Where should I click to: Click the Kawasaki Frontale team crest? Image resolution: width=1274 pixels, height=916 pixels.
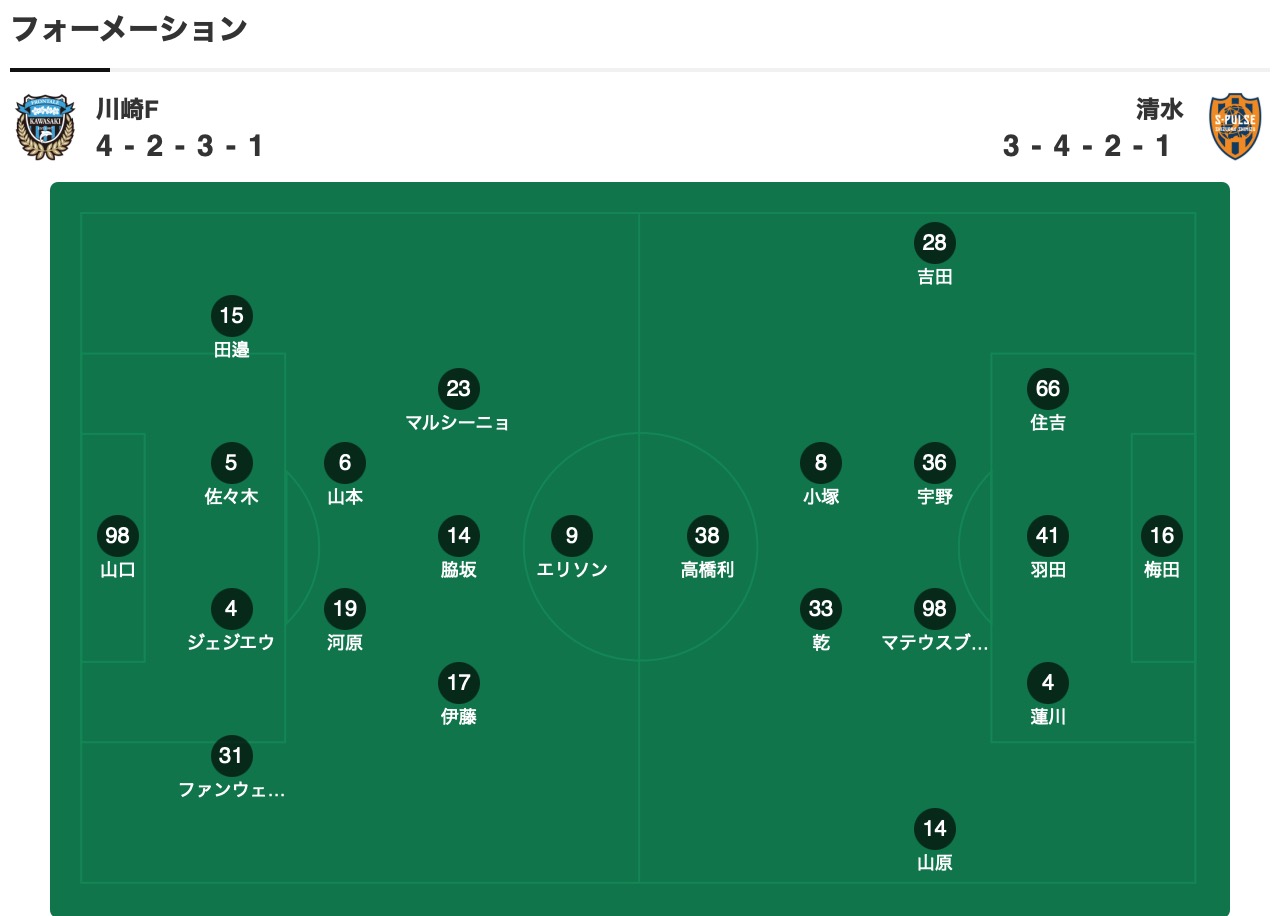(45, 127)
